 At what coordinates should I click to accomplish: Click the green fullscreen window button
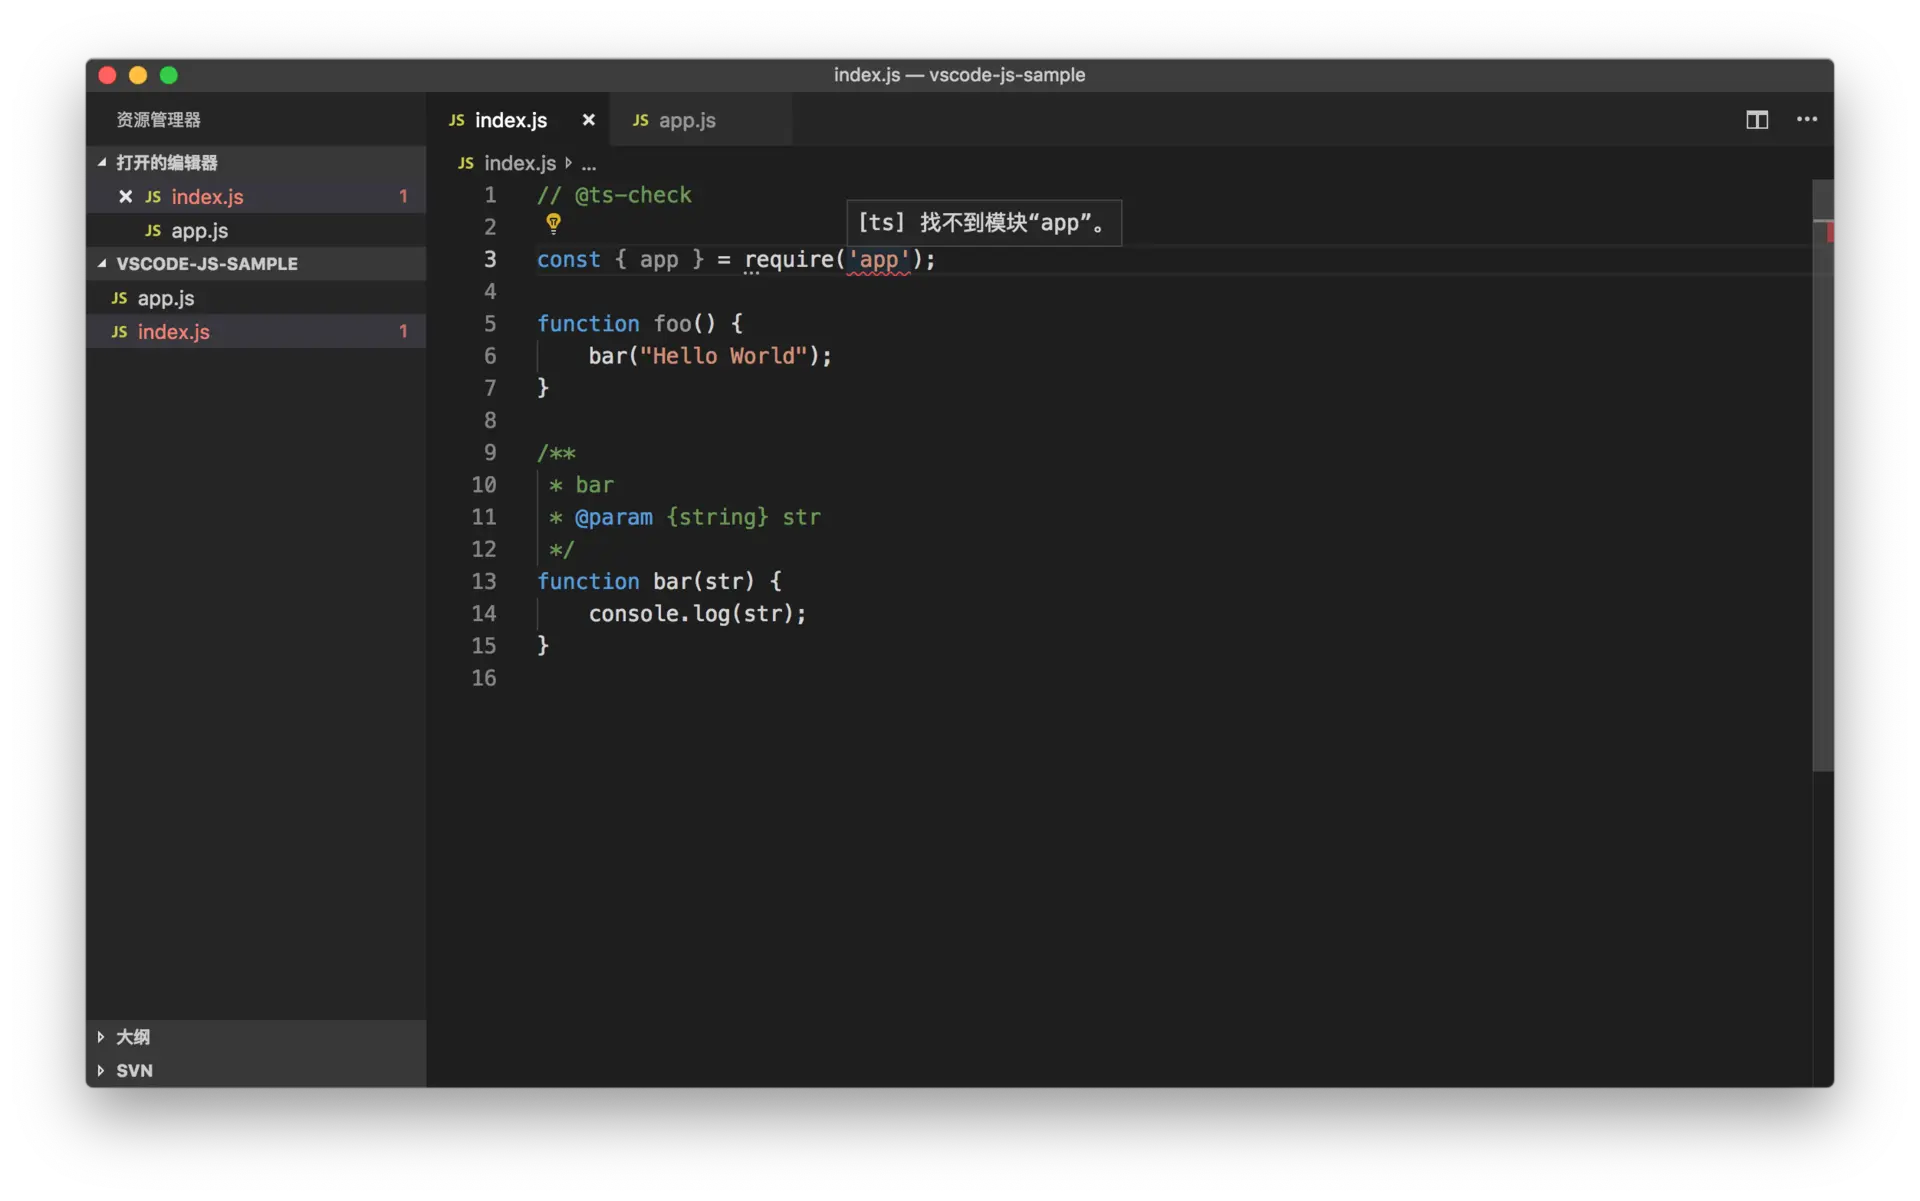click(x=169, y=75)
